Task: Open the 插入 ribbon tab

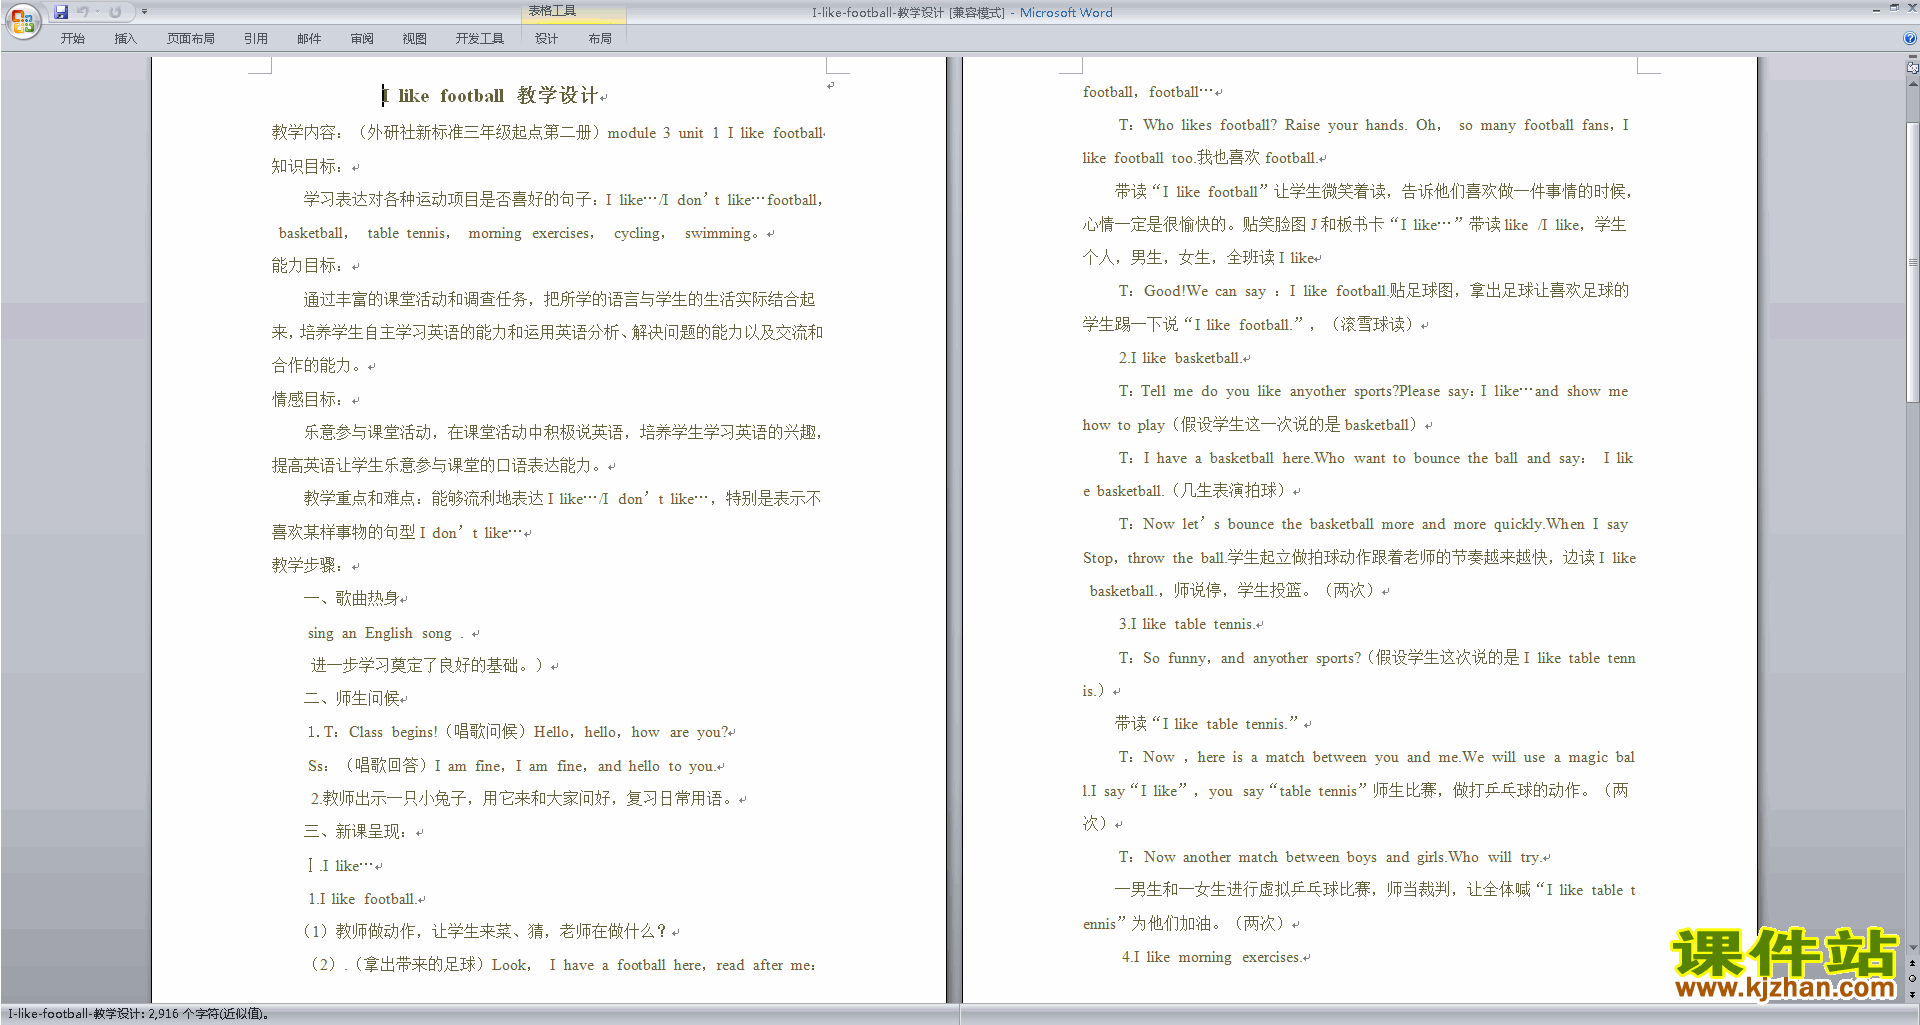Action: 125,39
